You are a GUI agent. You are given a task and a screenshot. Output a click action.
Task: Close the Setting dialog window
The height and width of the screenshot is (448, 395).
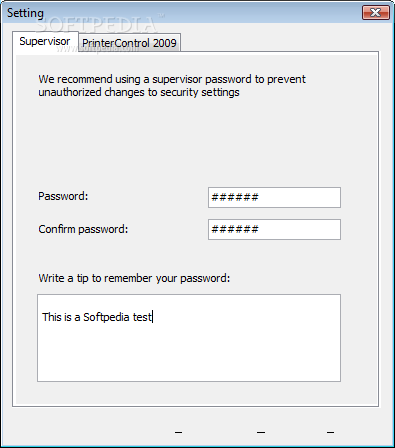coord(376,13)
